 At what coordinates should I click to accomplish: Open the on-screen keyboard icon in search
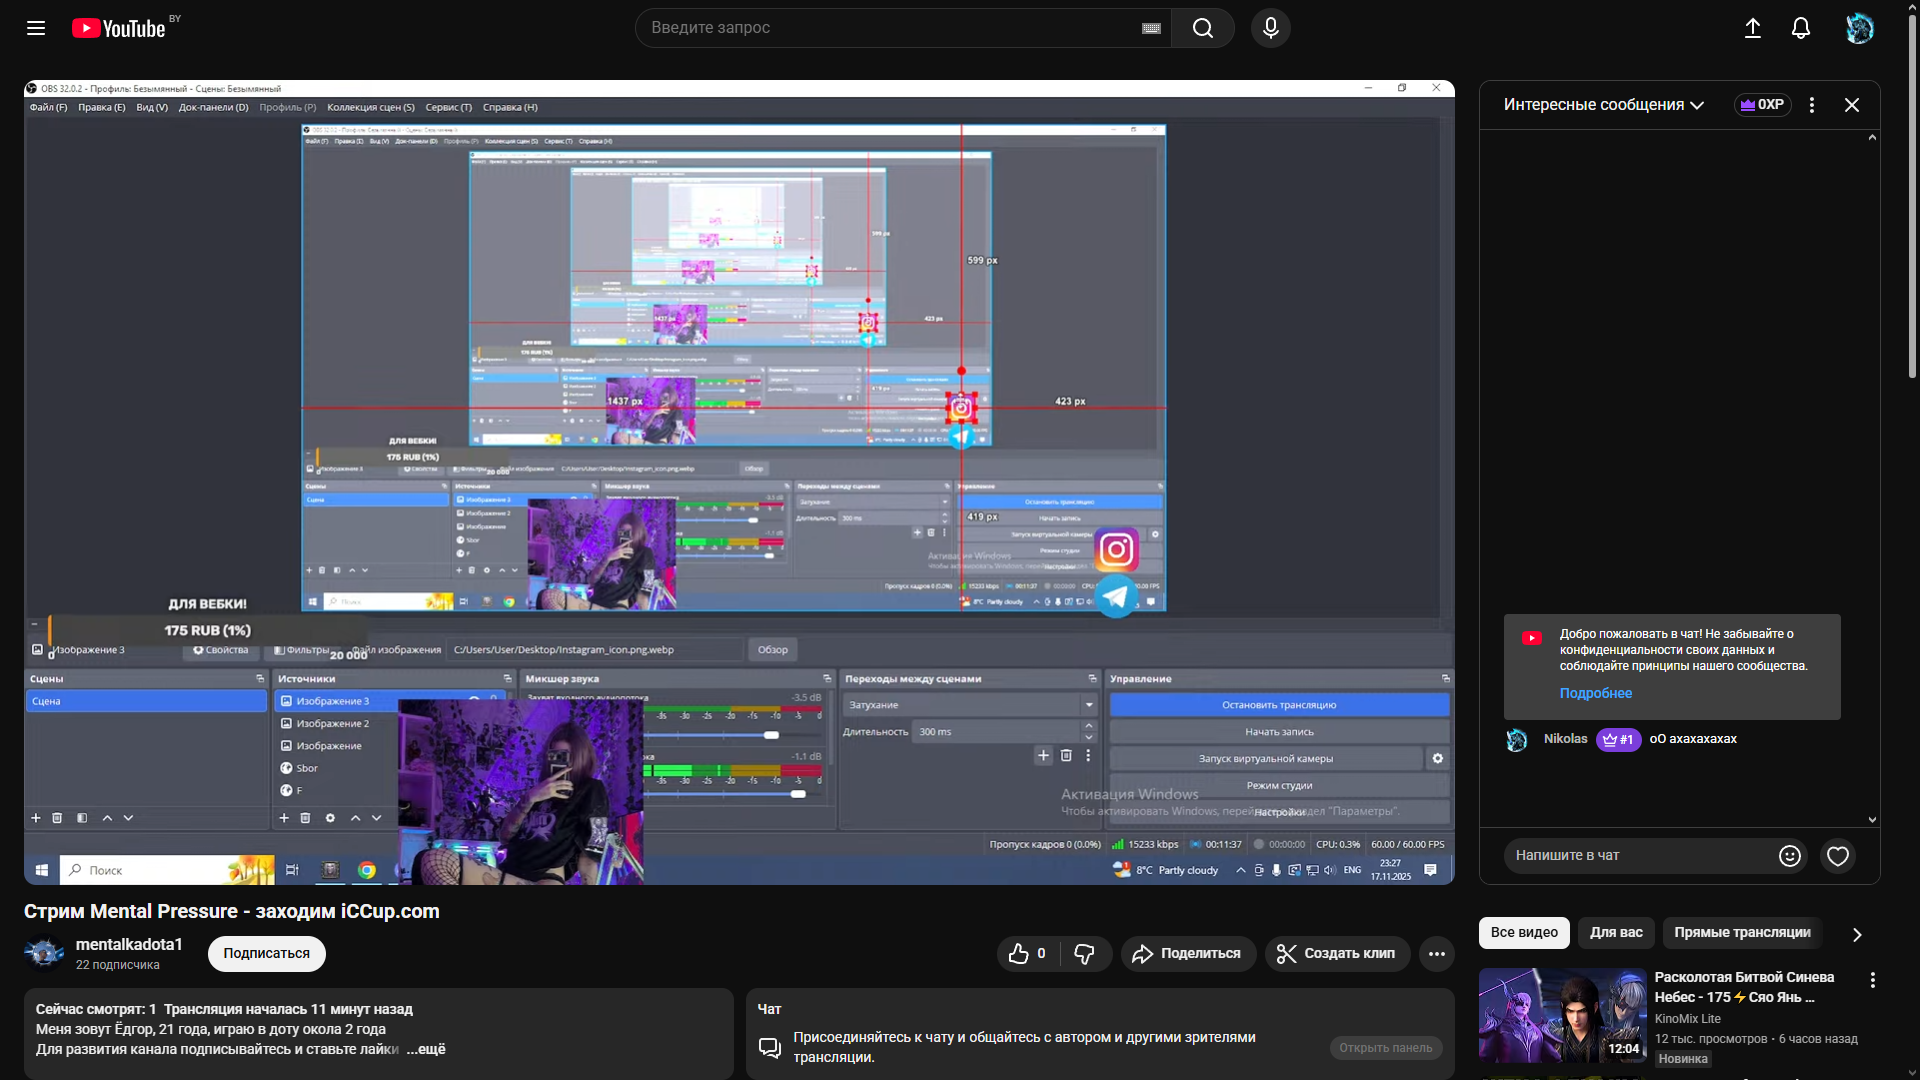tap(1151, 28)
